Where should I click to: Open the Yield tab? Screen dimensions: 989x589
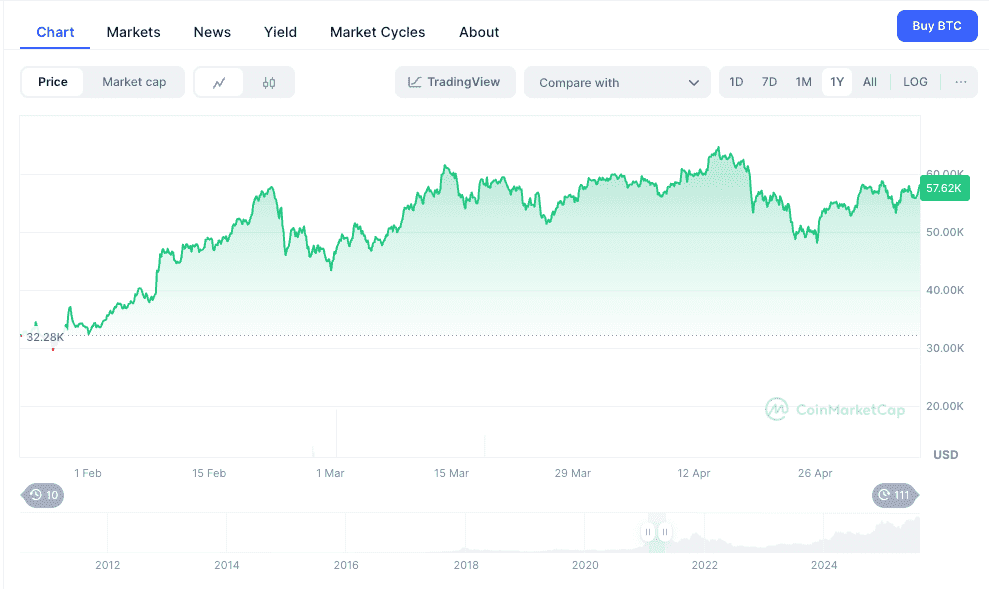pyautogui.click(x=280, y=32)
